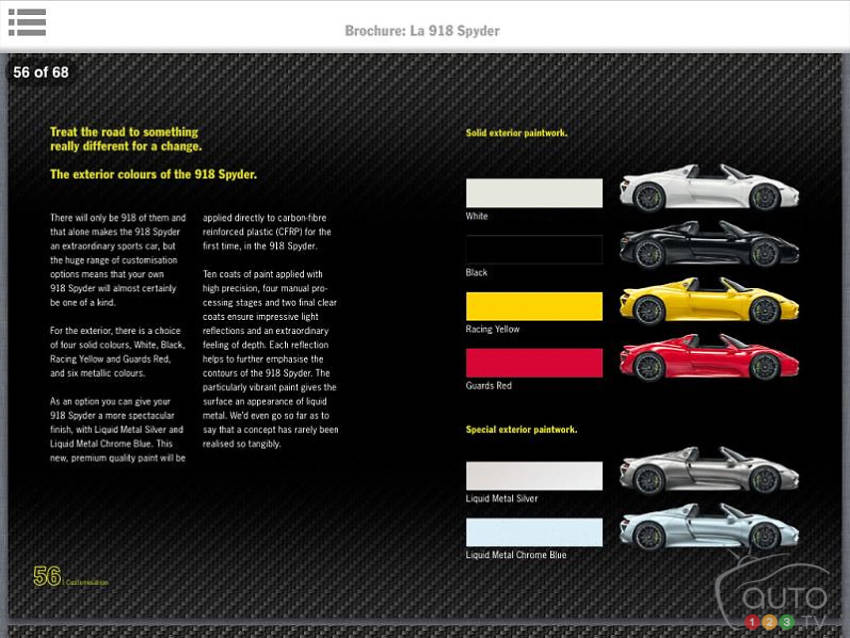Viewport: 850px width, 638px height.
Task: Select the Racing Yellow colour swatch
Action: click(534, 306)
